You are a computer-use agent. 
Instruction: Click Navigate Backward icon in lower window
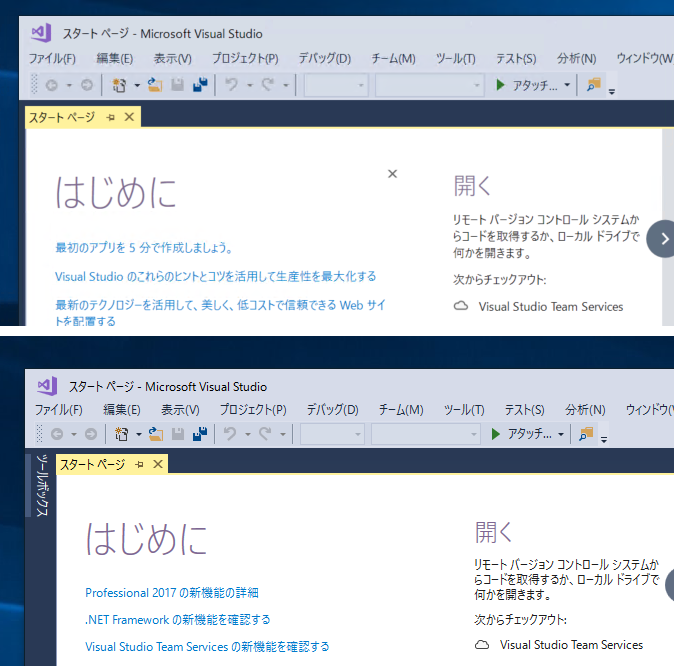point(57,434)
